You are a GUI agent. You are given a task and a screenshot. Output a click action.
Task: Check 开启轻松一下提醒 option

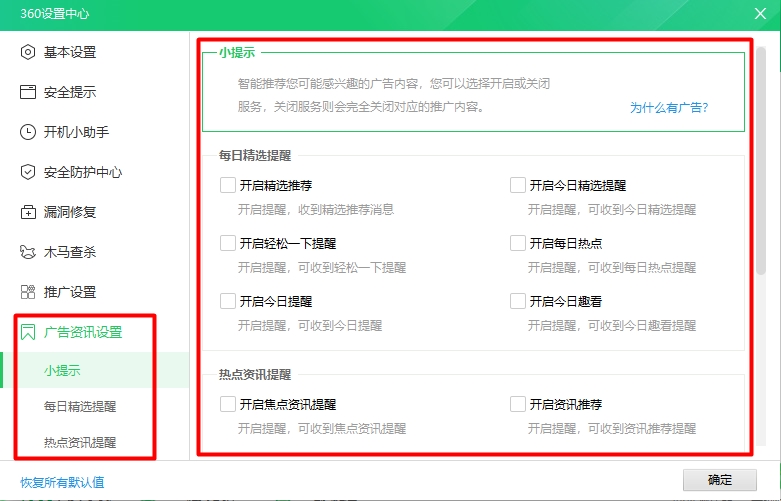click(228, 243)
